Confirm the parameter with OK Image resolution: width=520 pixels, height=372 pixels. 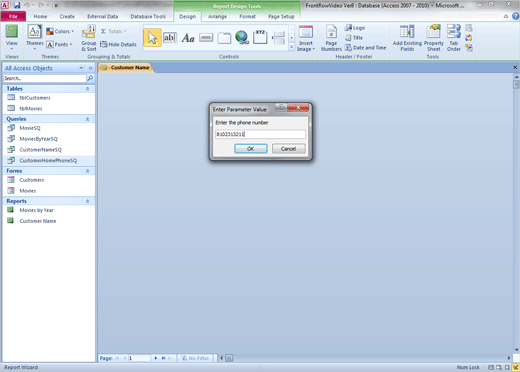point(251,149)
